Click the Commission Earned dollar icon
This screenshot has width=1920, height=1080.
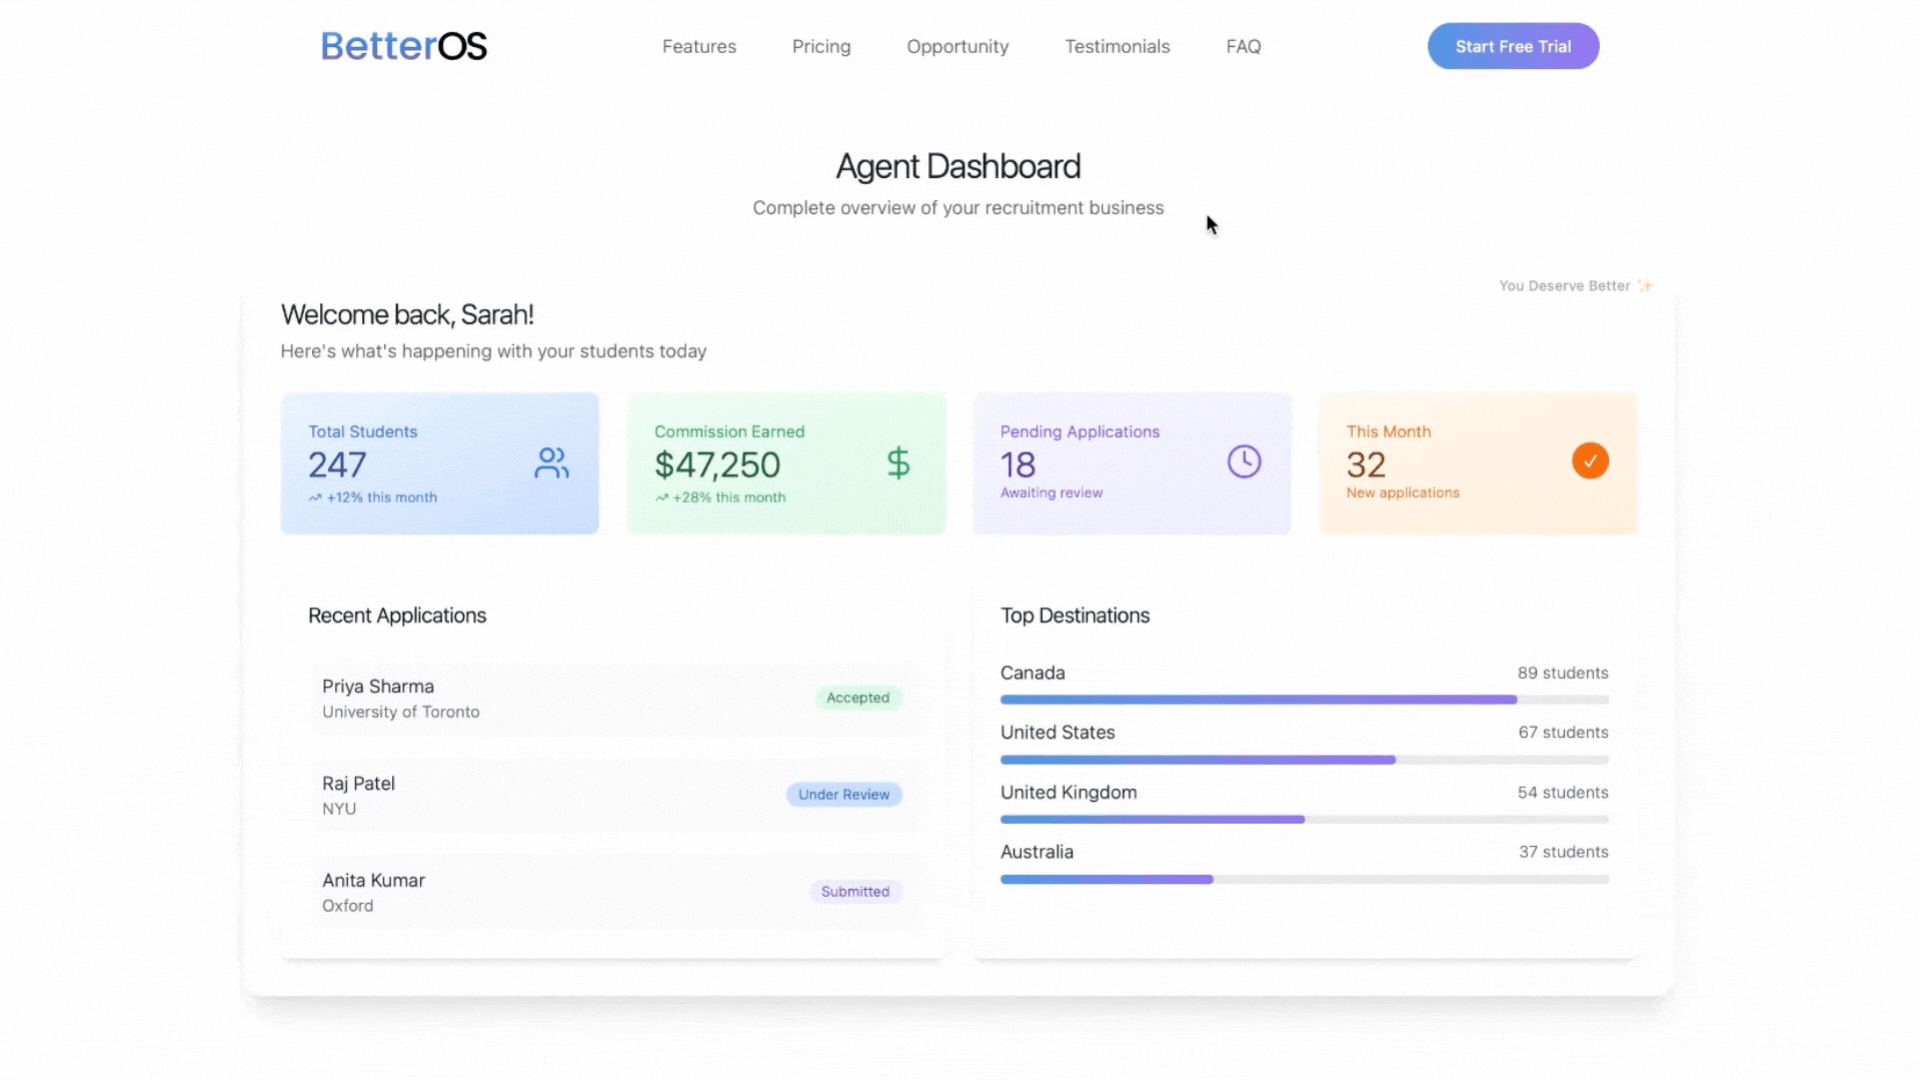pos(898,463)
